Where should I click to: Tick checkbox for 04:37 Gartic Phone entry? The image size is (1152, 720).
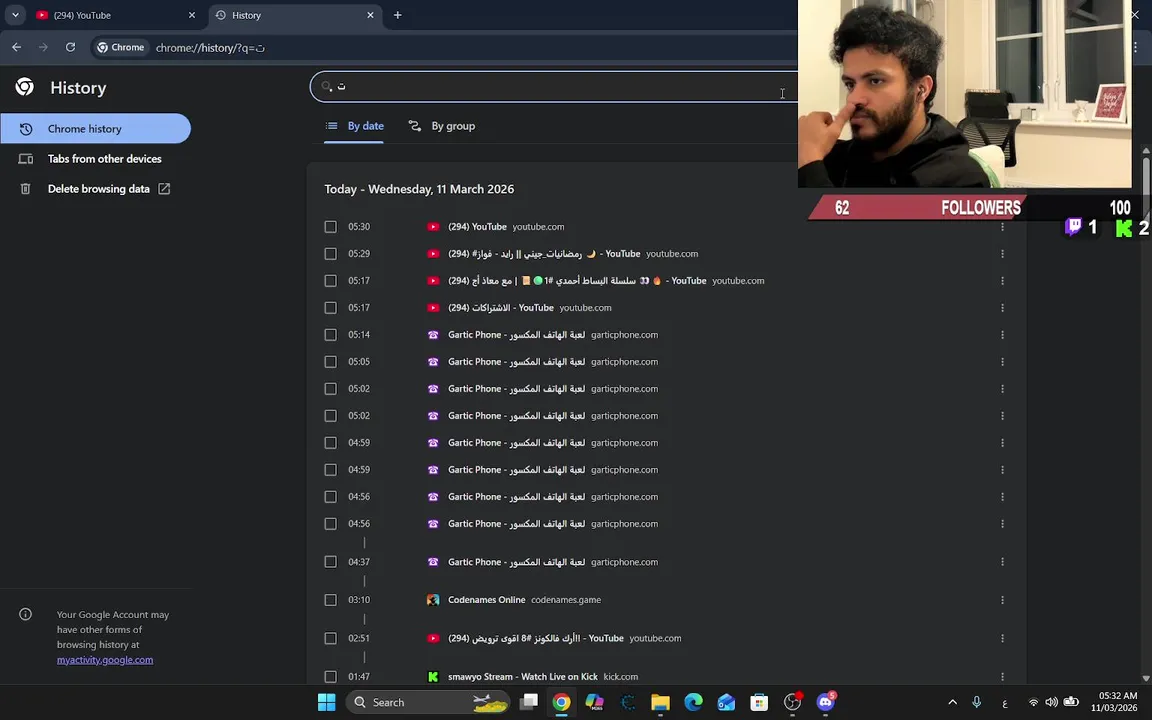coord(331,562)
